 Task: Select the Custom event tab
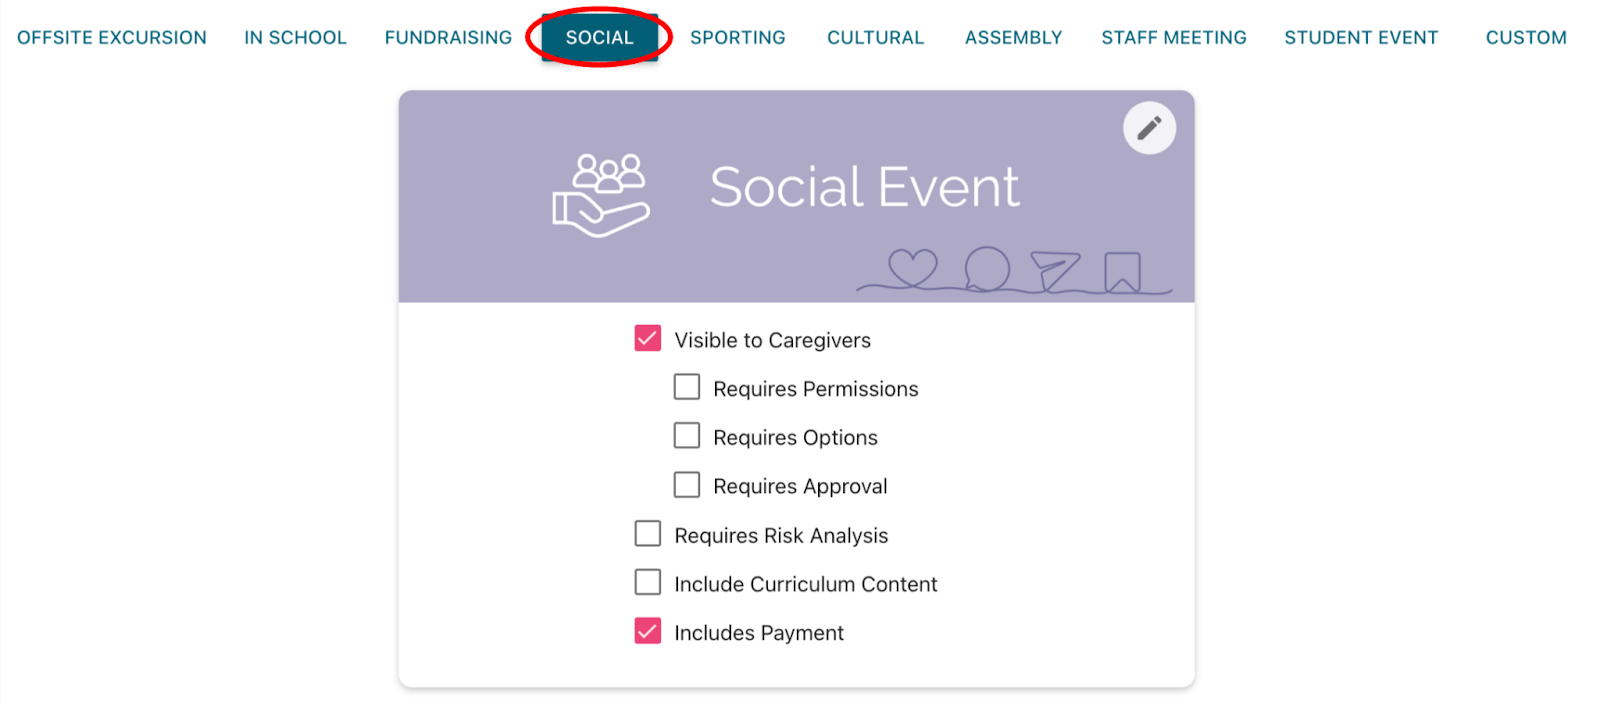tap(1526, 38)
